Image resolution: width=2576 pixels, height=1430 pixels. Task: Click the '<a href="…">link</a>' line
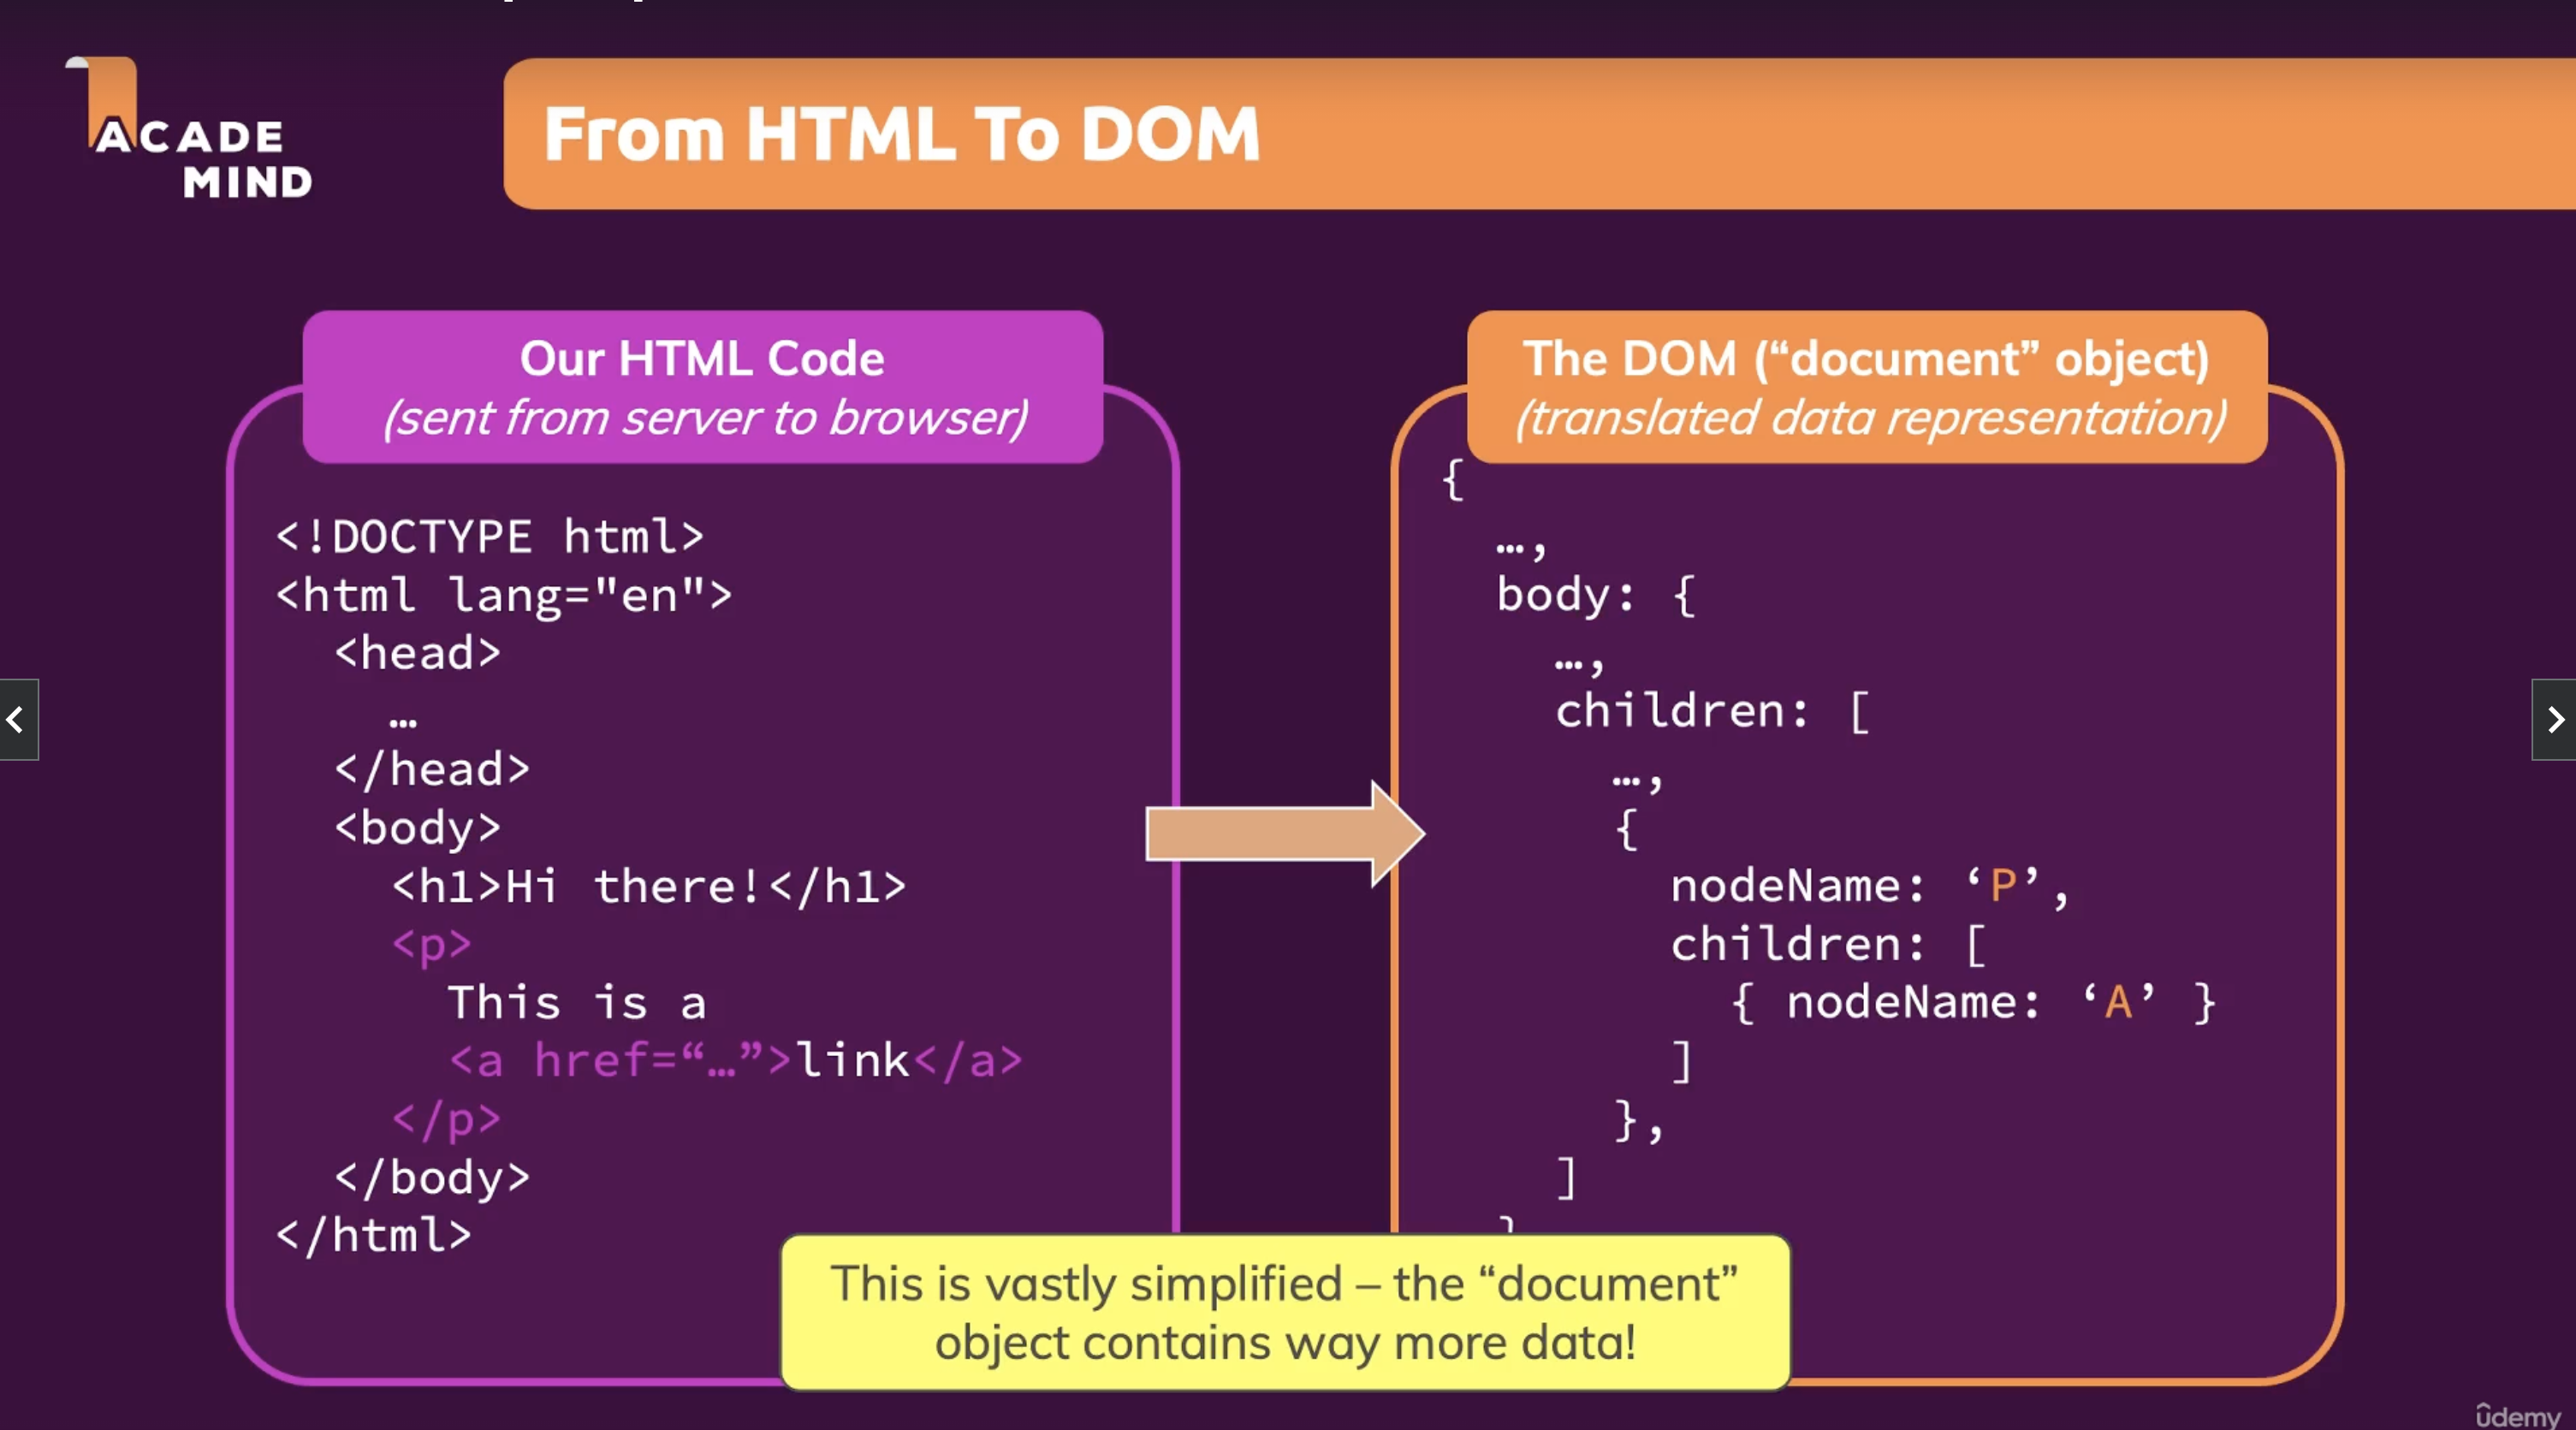(736, 1060)
